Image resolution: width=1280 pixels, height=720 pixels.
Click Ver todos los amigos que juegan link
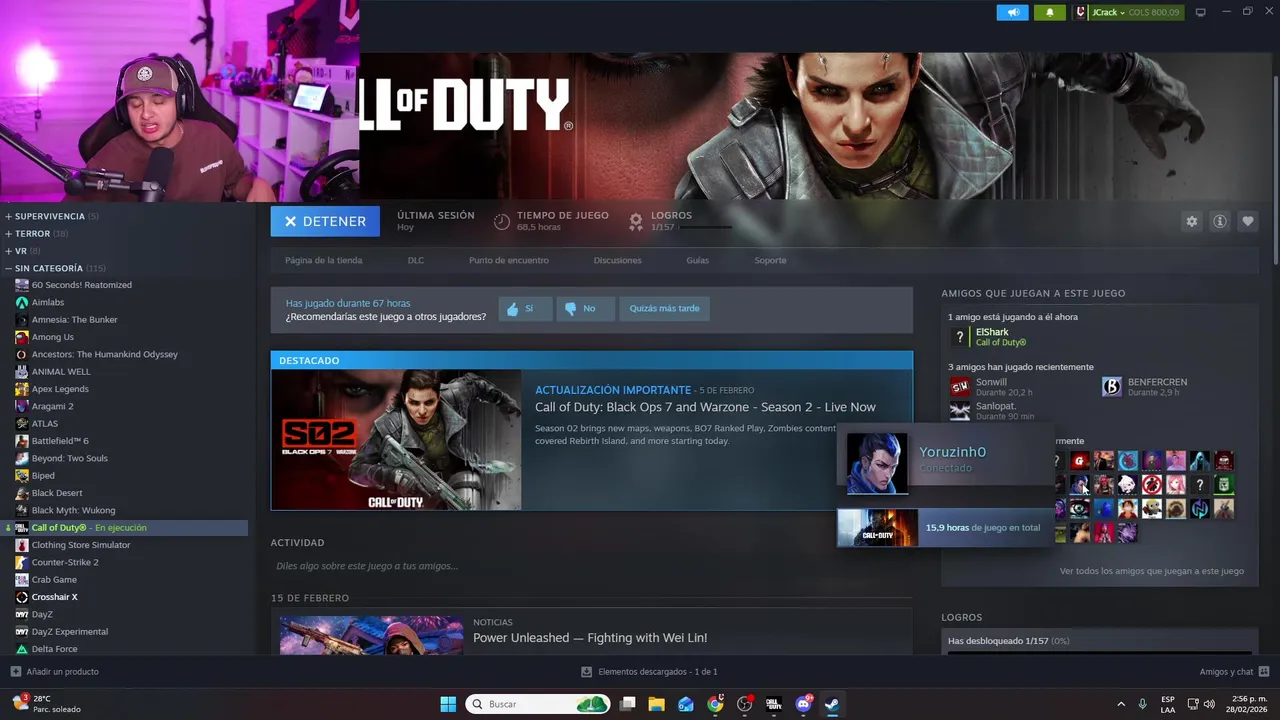pos(1151,571)
